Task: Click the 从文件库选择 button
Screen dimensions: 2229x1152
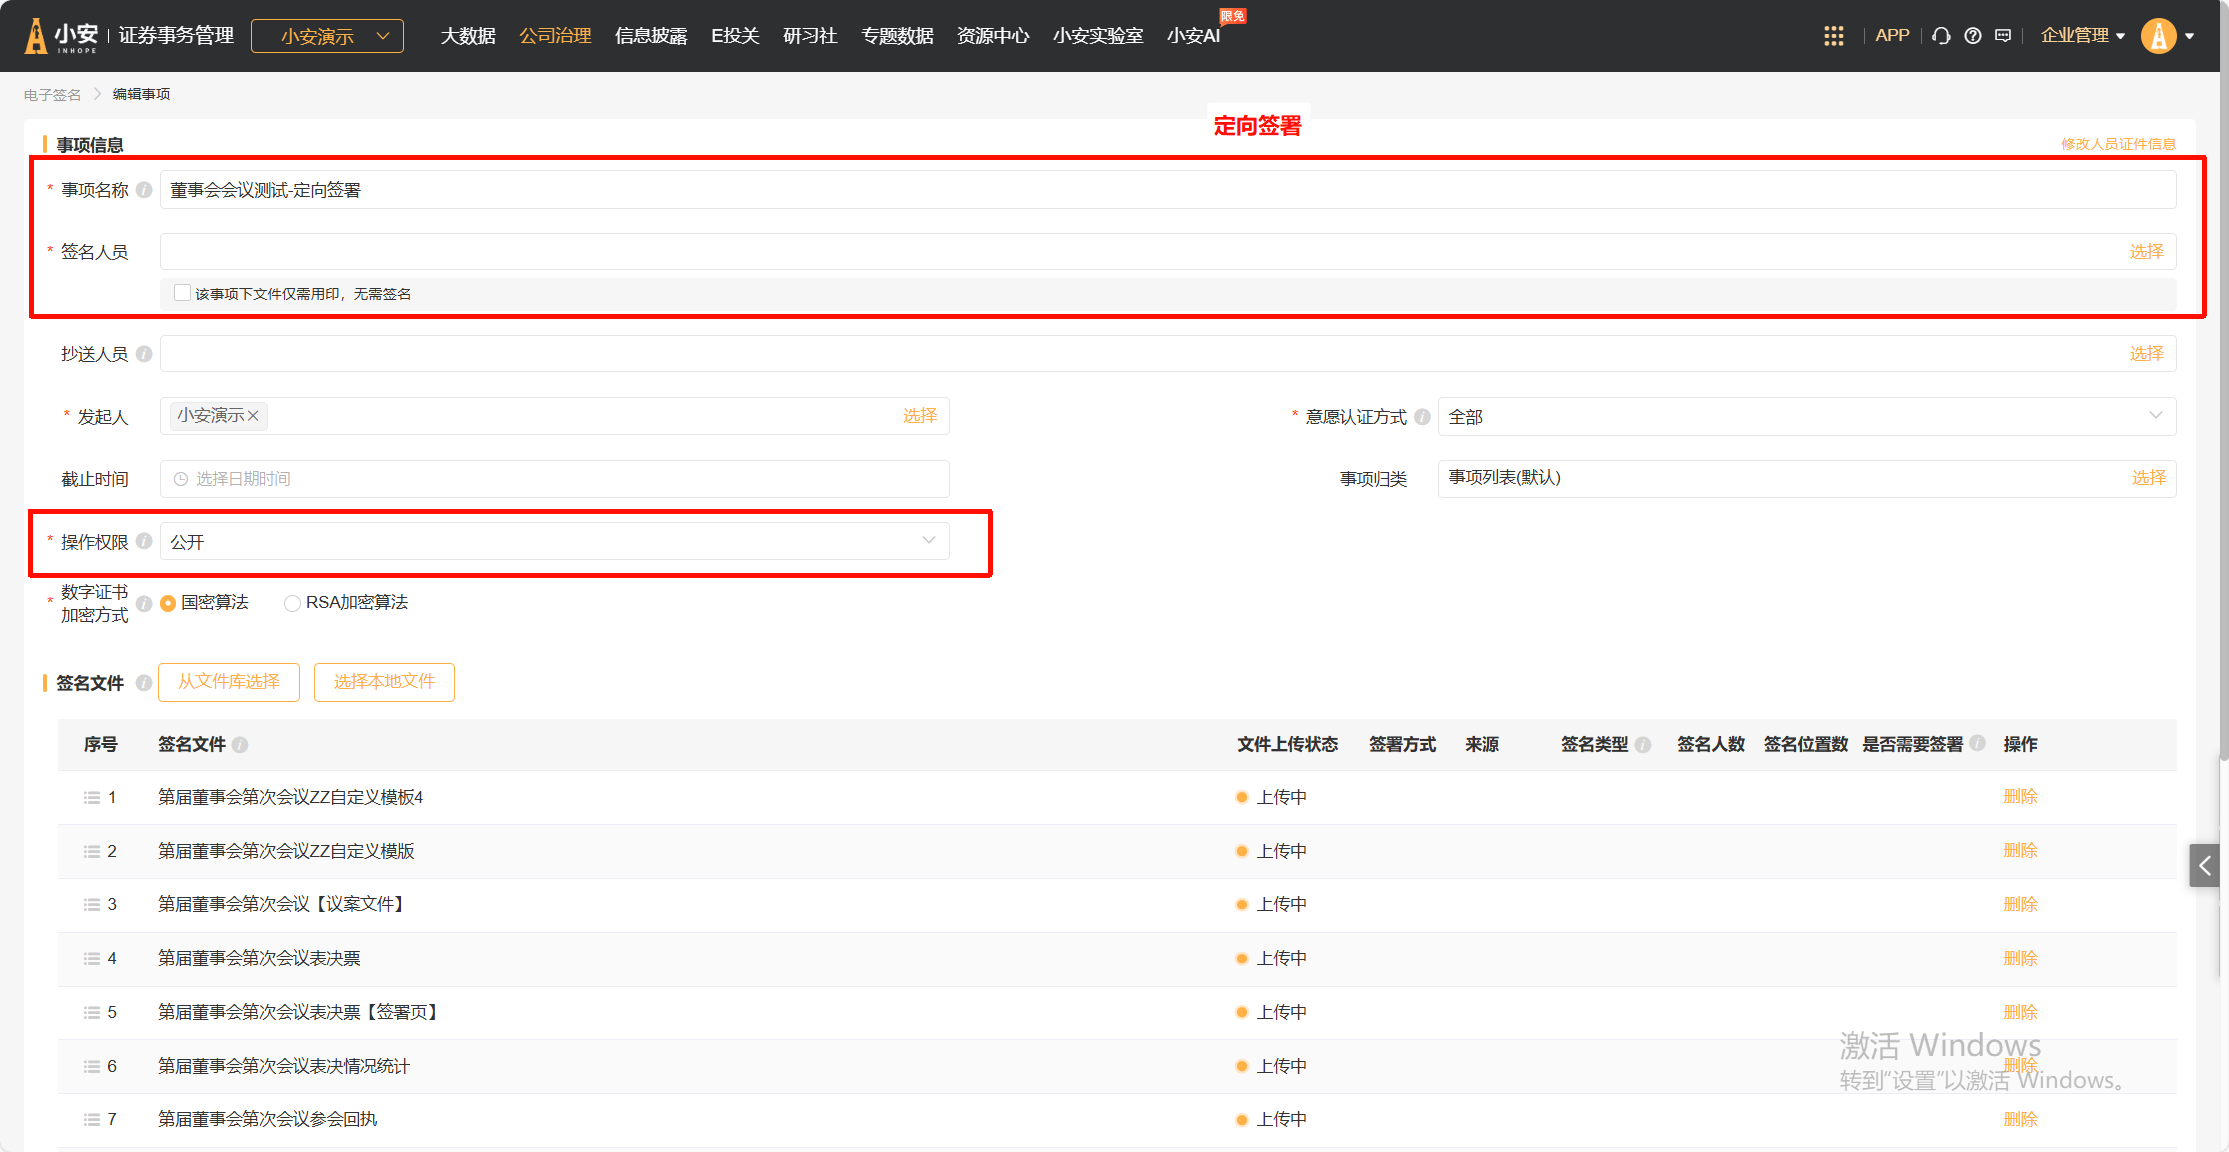Action: tap(229, 682)
